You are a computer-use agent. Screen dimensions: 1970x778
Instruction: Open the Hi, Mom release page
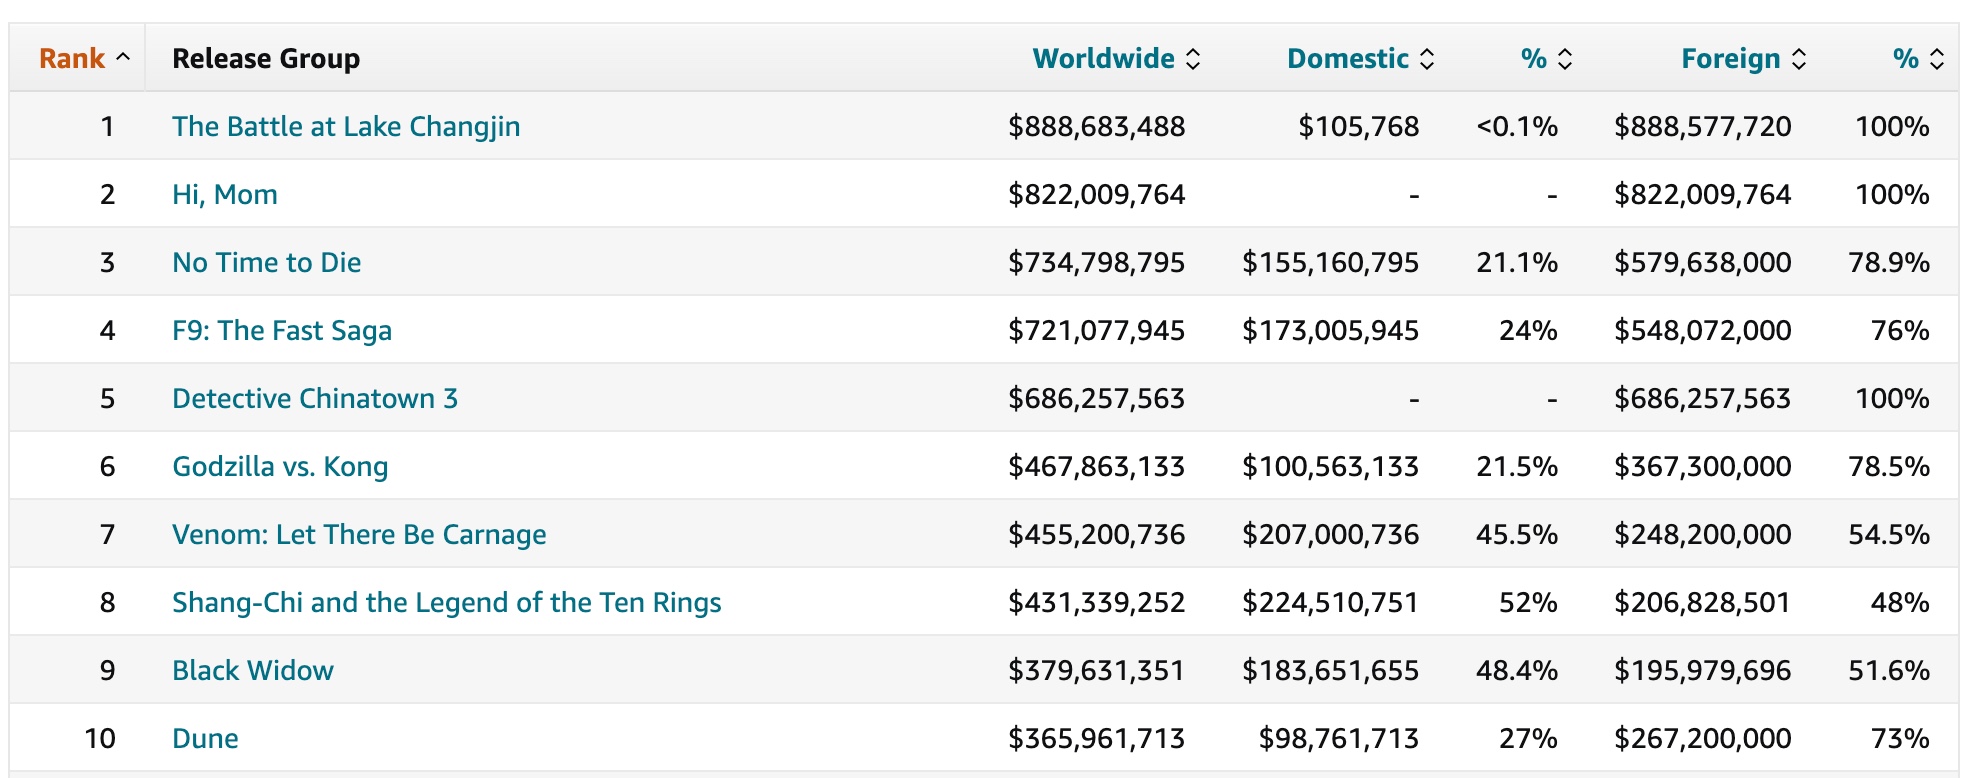(x=225, y=194)
